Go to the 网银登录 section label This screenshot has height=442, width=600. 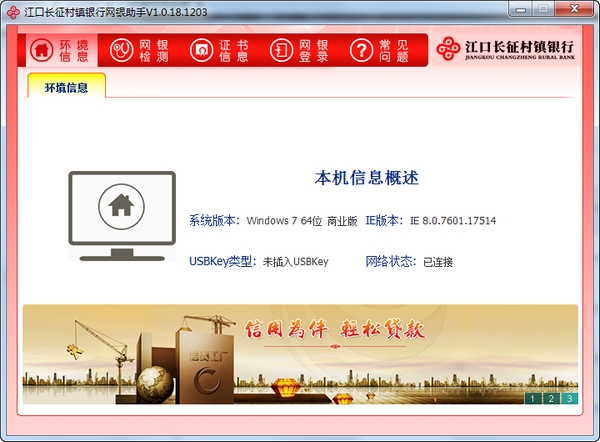click(314, 51)
